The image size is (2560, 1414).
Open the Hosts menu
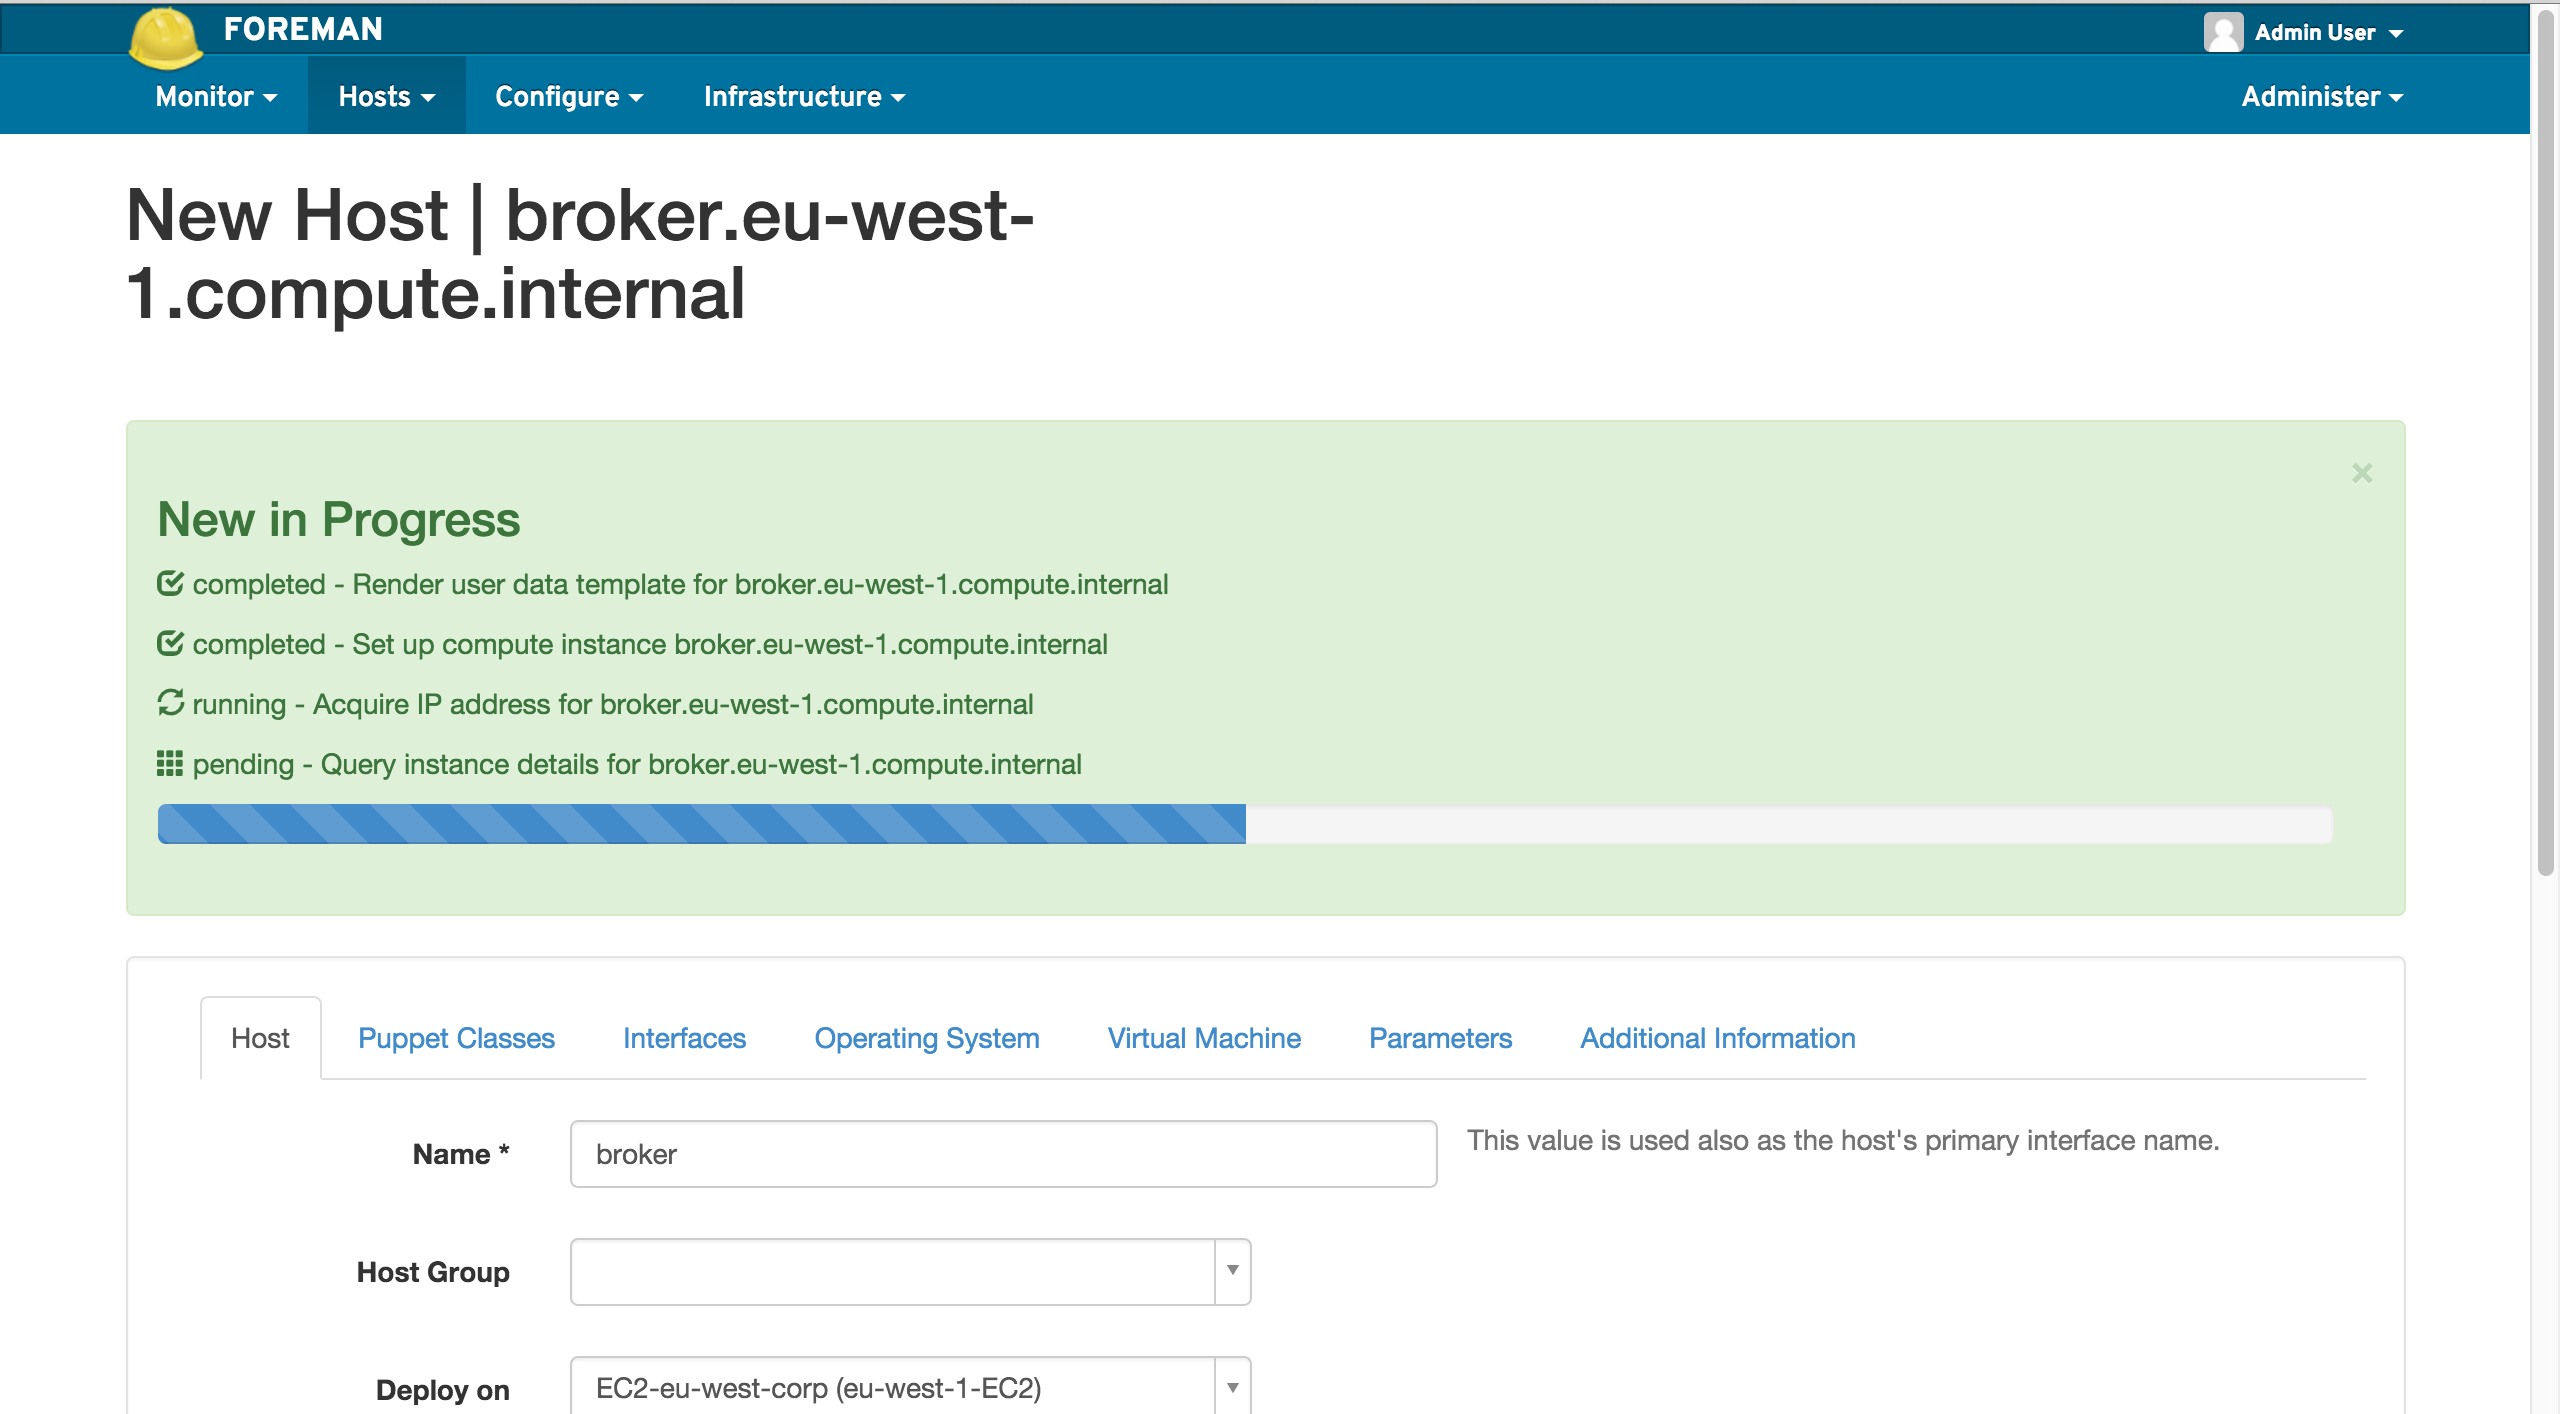pyautogui.click(x=386, y=96)
